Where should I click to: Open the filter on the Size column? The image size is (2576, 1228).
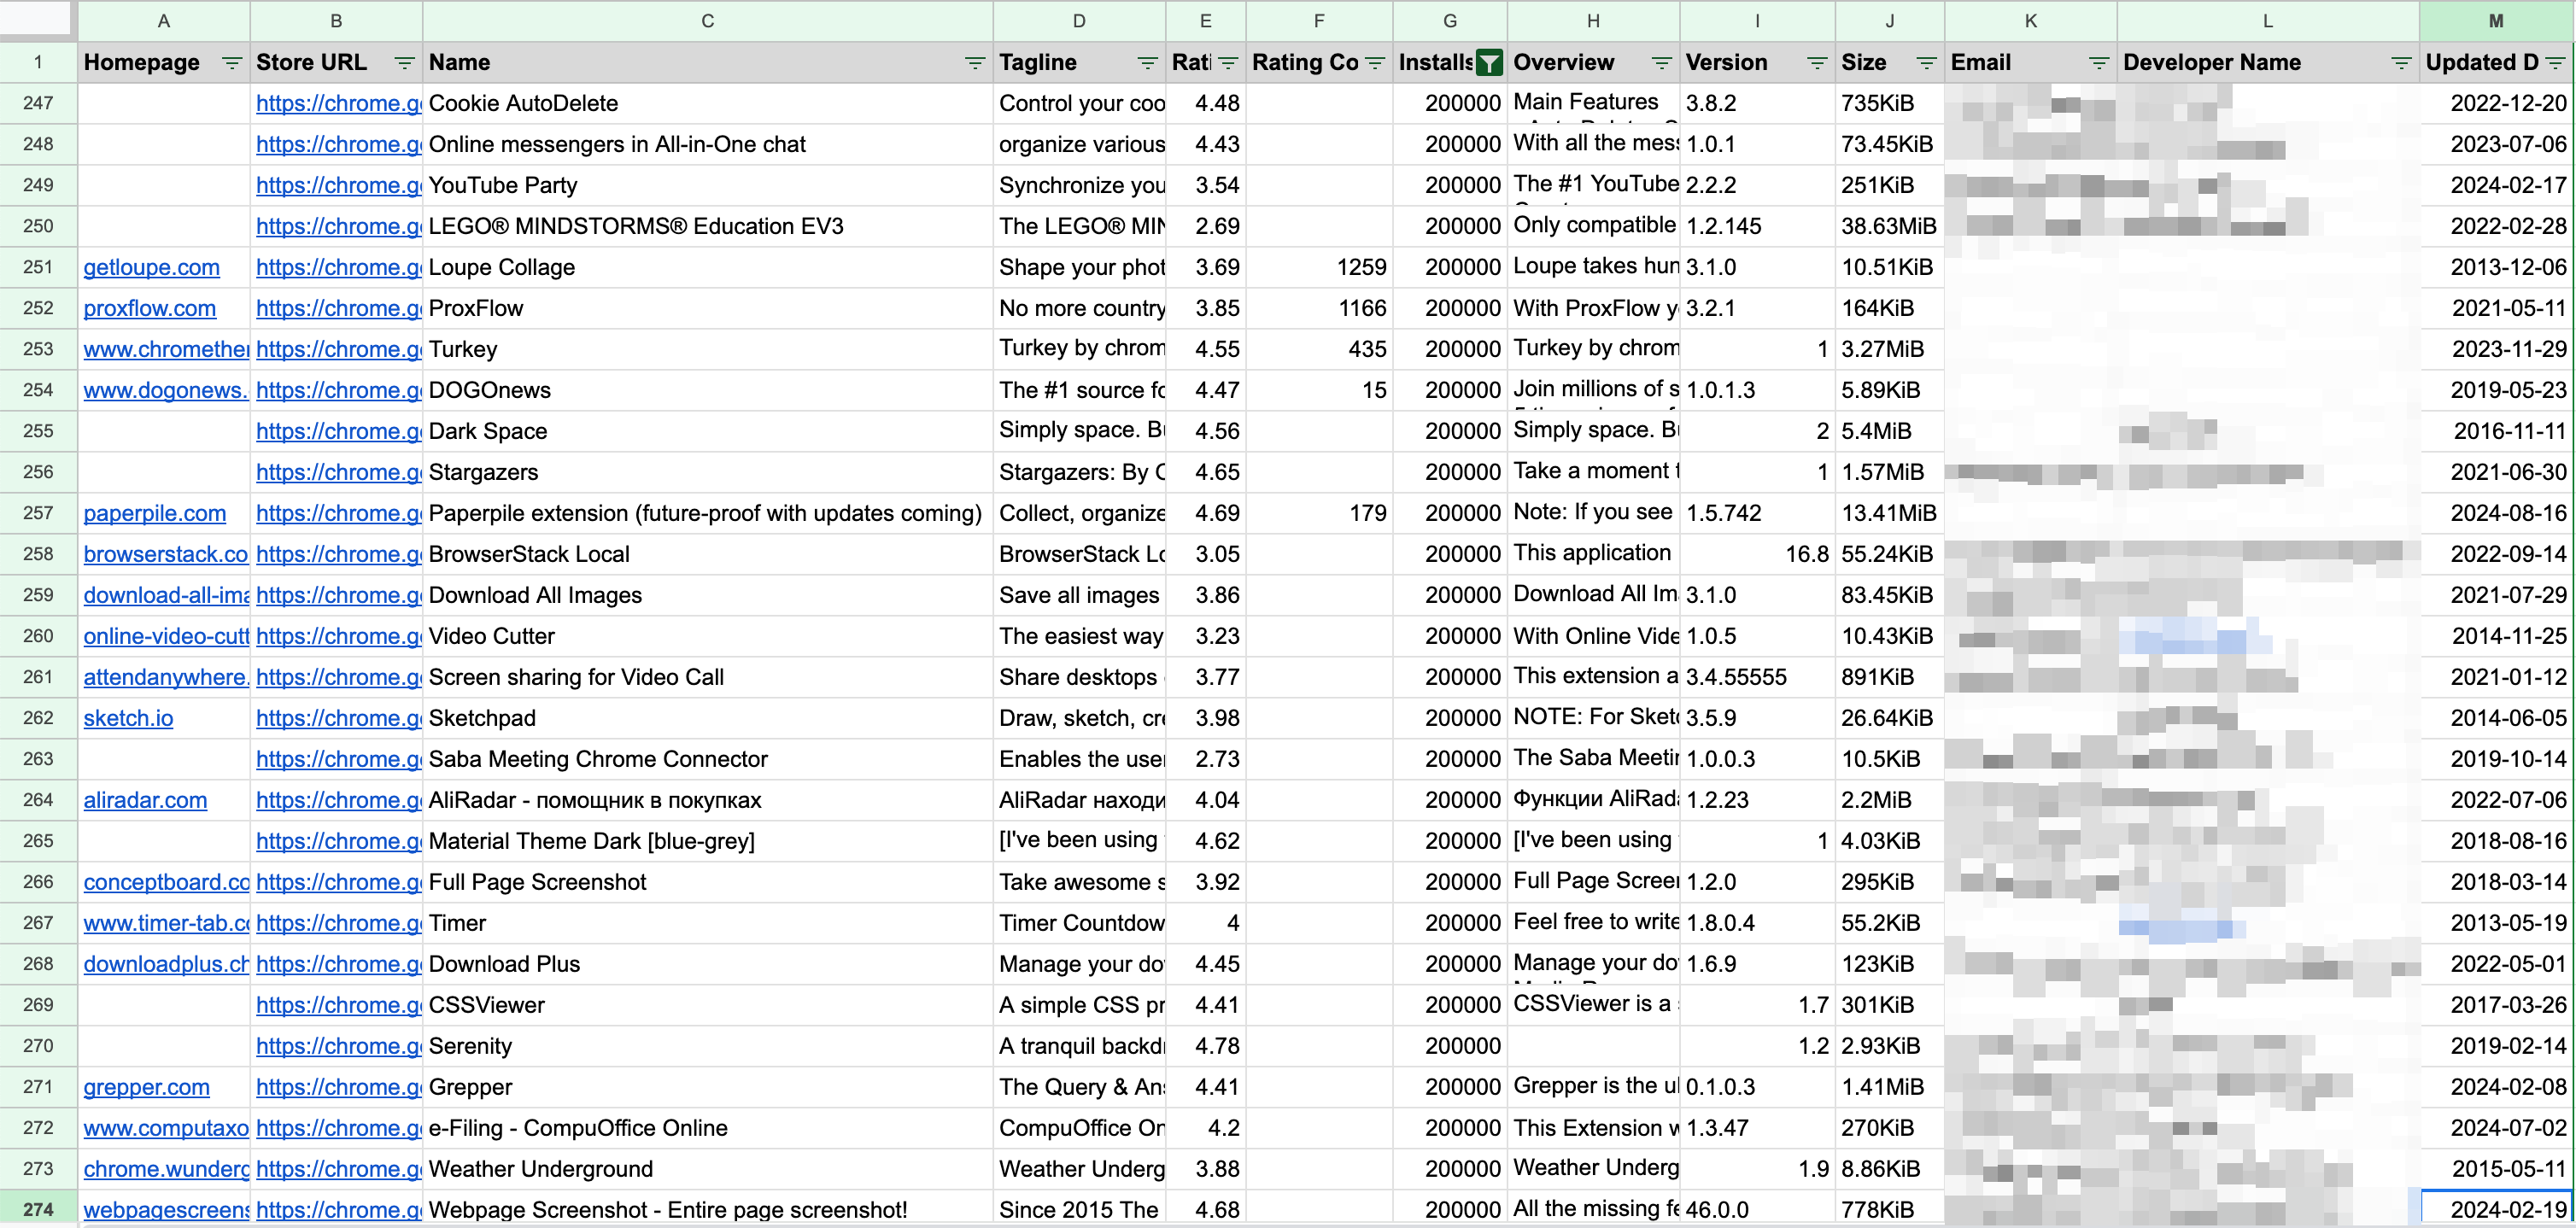click(x=1925, y=63)
